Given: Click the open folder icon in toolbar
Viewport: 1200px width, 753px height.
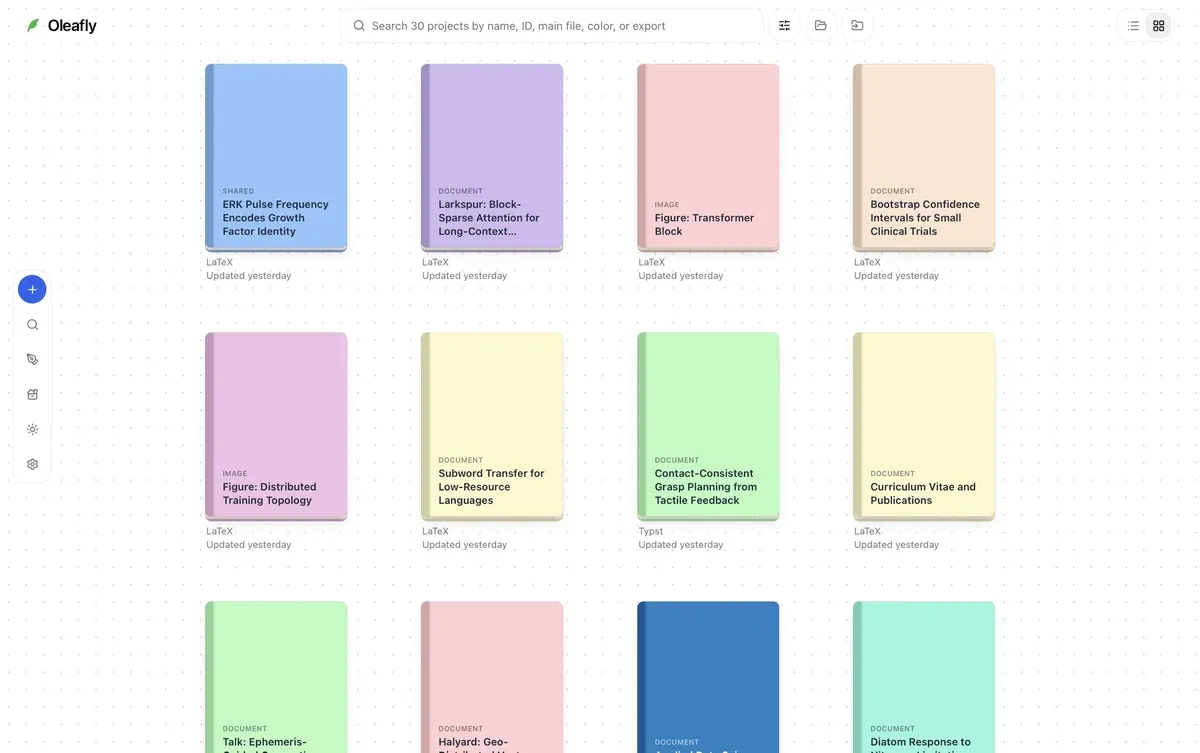Looking at the screenshot, I should pyautogui.click(x=821, y=26).
